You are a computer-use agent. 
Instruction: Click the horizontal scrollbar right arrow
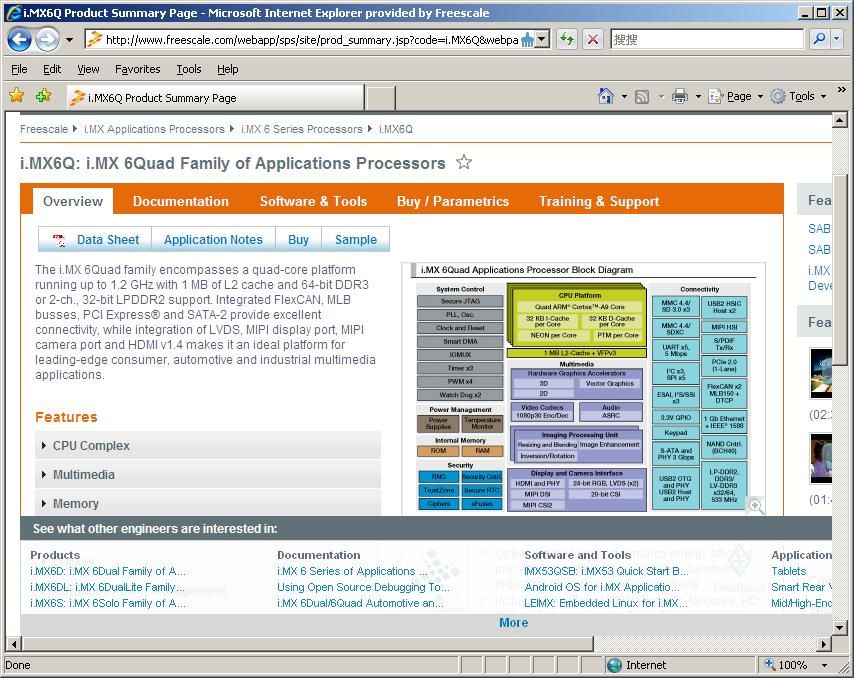coord(824,644)
